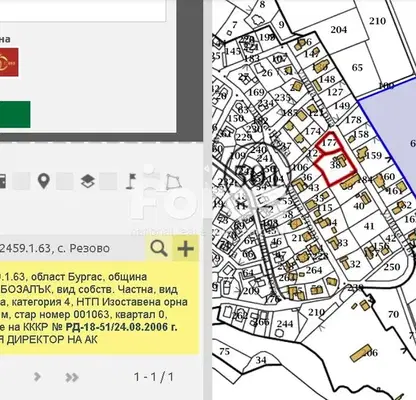Collapse side panel using small divider arrow
416x400 pixels.
(x=207, y=169)
